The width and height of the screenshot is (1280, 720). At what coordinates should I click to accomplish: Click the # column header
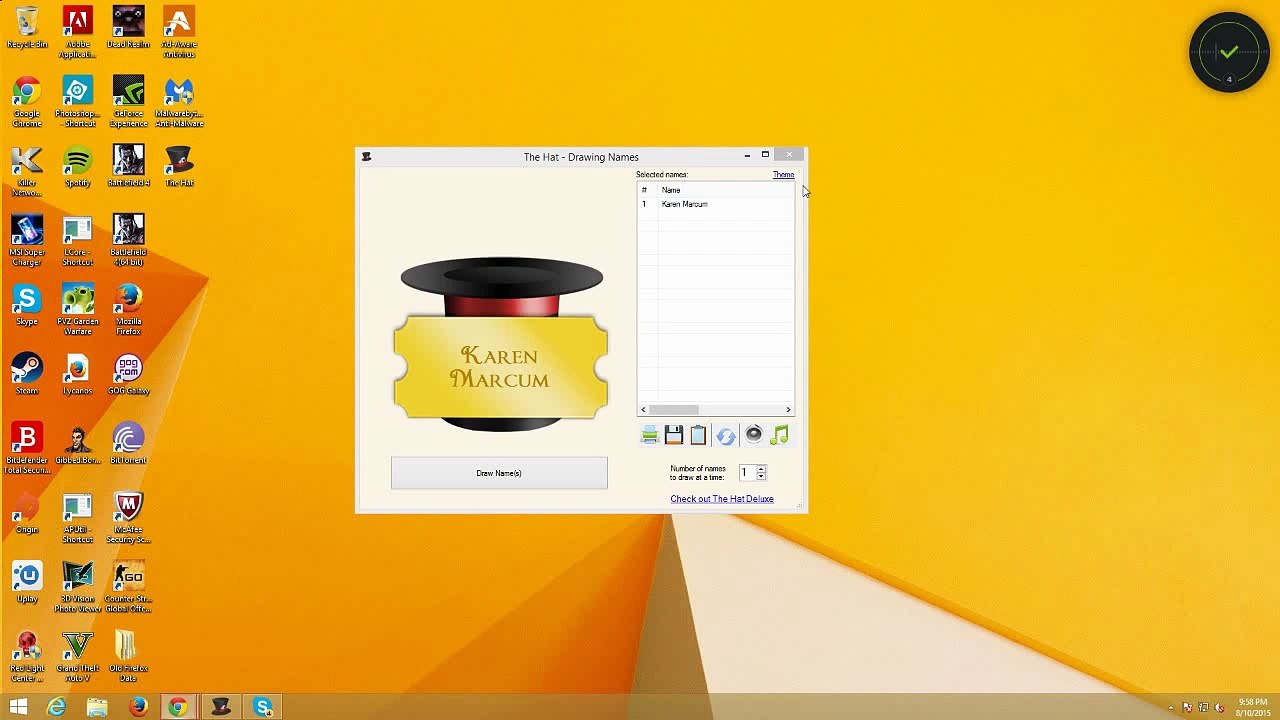coord(647,190)
